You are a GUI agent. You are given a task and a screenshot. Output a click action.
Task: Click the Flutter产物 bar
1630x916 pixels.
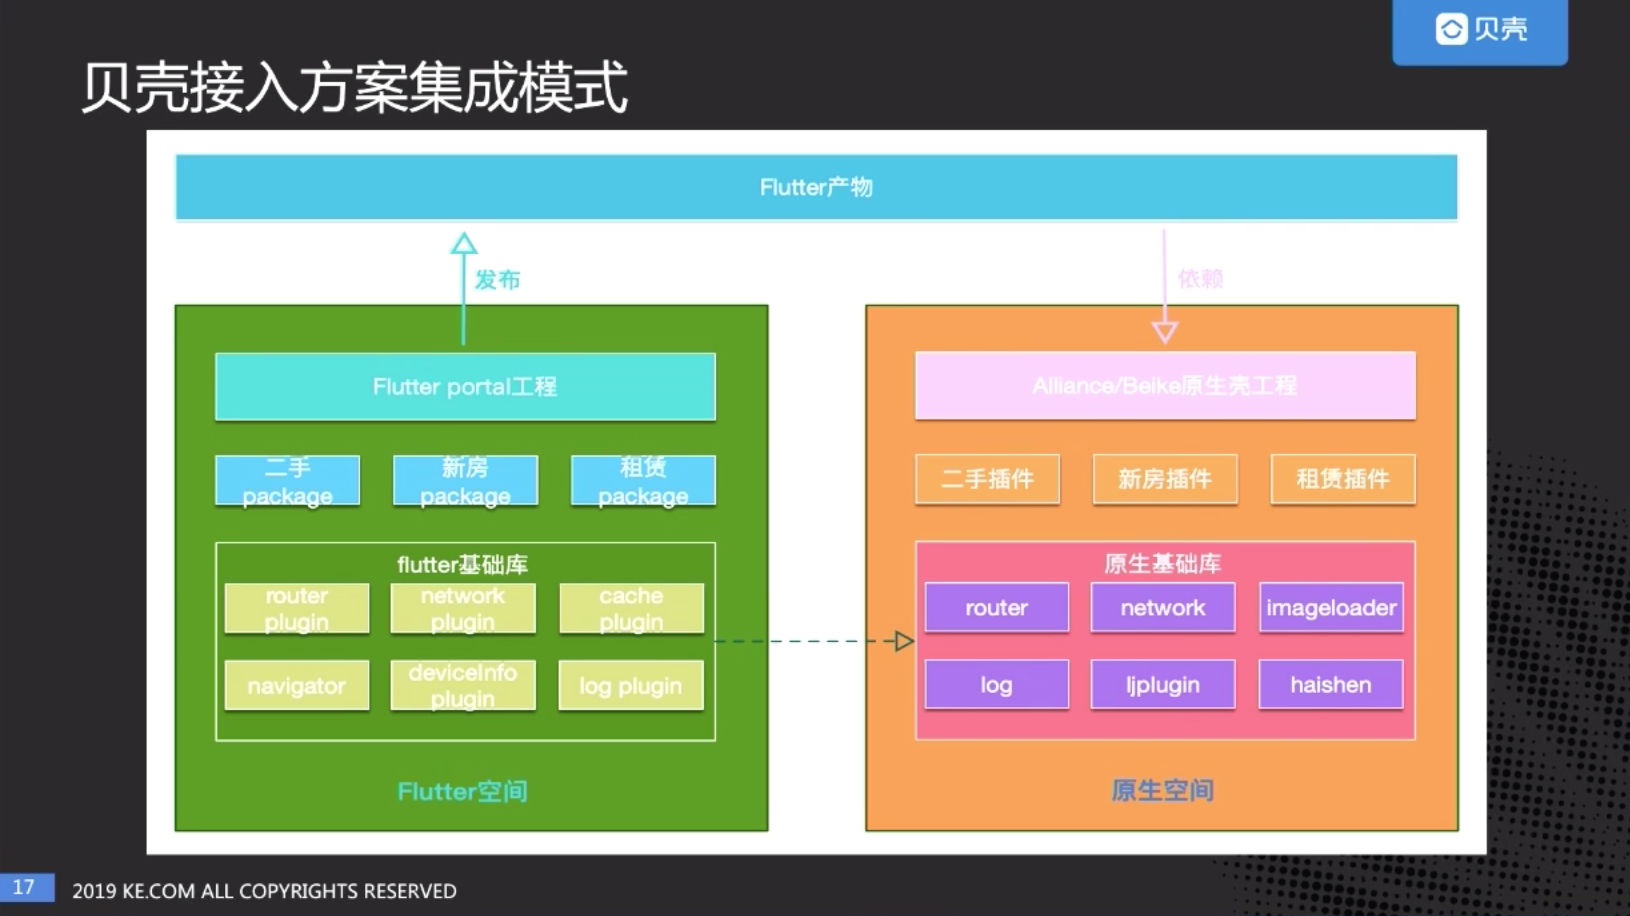pos(816,187)
